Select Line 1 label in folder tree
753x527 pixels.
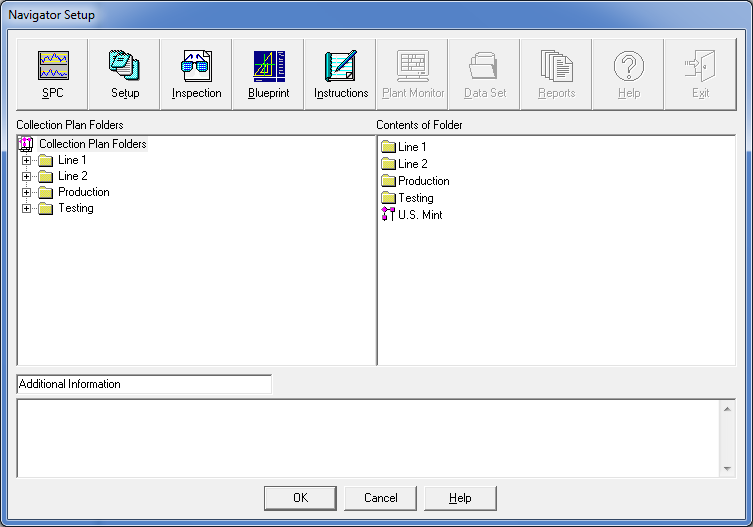point(72,160)
